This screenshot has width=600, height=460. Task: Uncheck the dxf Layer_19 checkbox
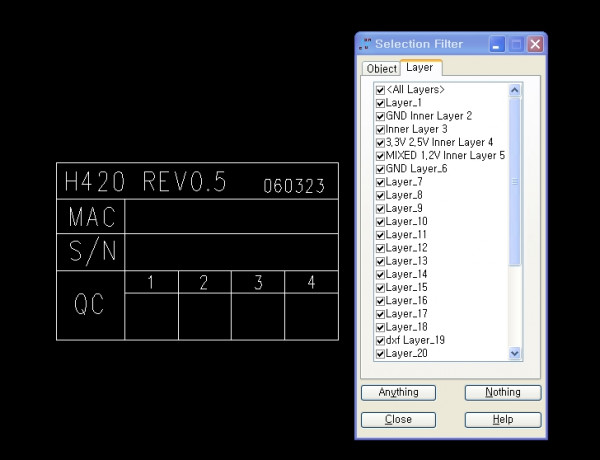pyautogui.click(x=380, y=341)
